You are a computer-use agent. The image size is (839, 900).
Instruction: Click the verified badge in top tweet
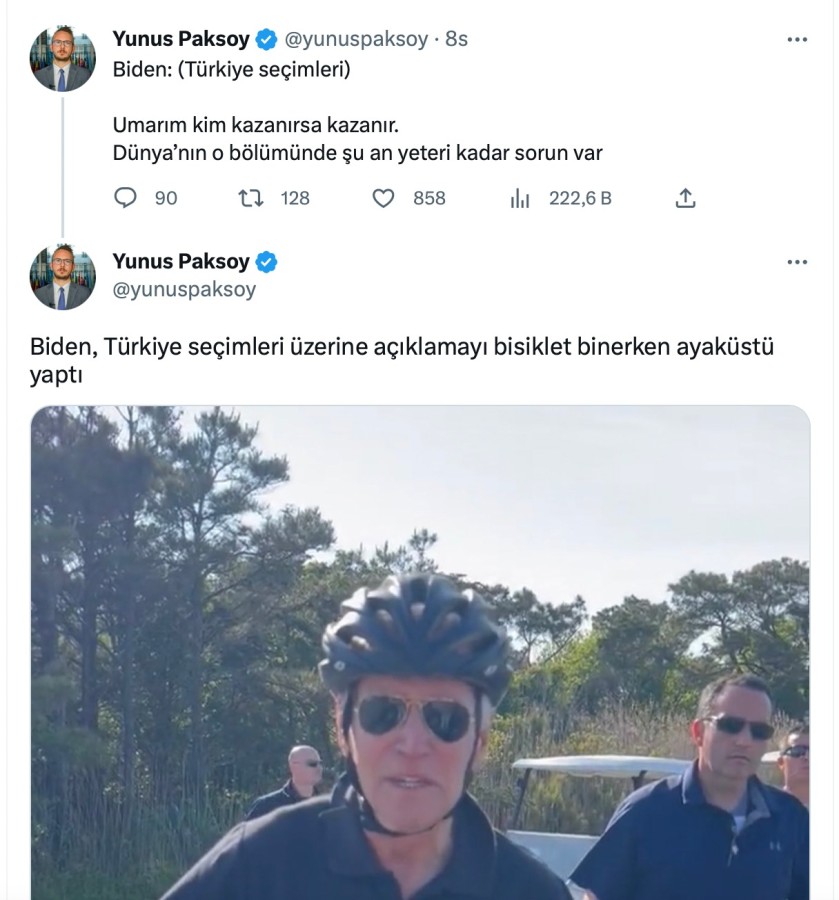point(267,40)
